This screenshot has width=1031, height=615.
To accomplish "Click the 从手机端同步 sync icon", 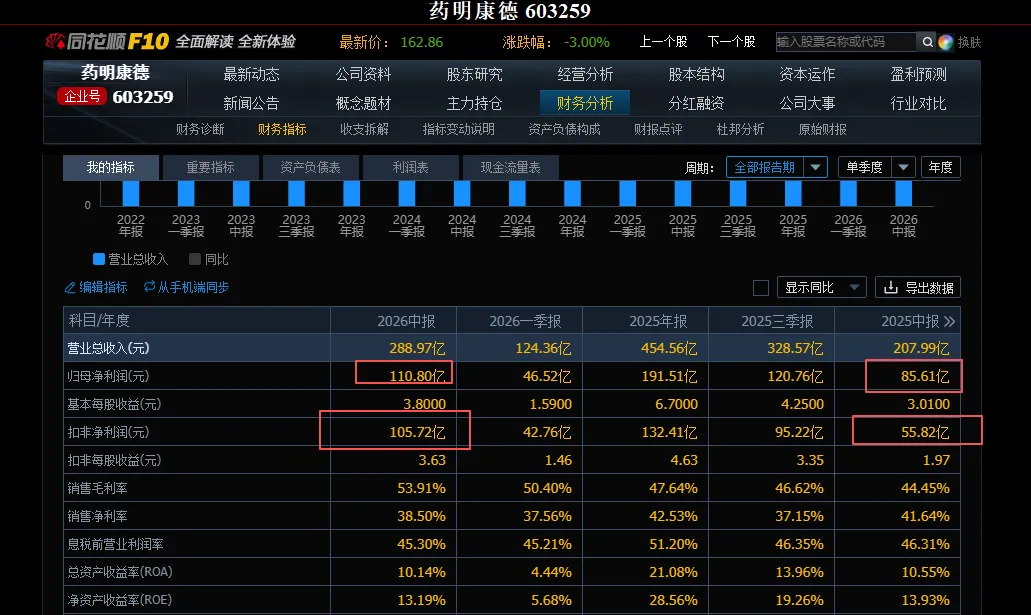I will pos(149,286).
